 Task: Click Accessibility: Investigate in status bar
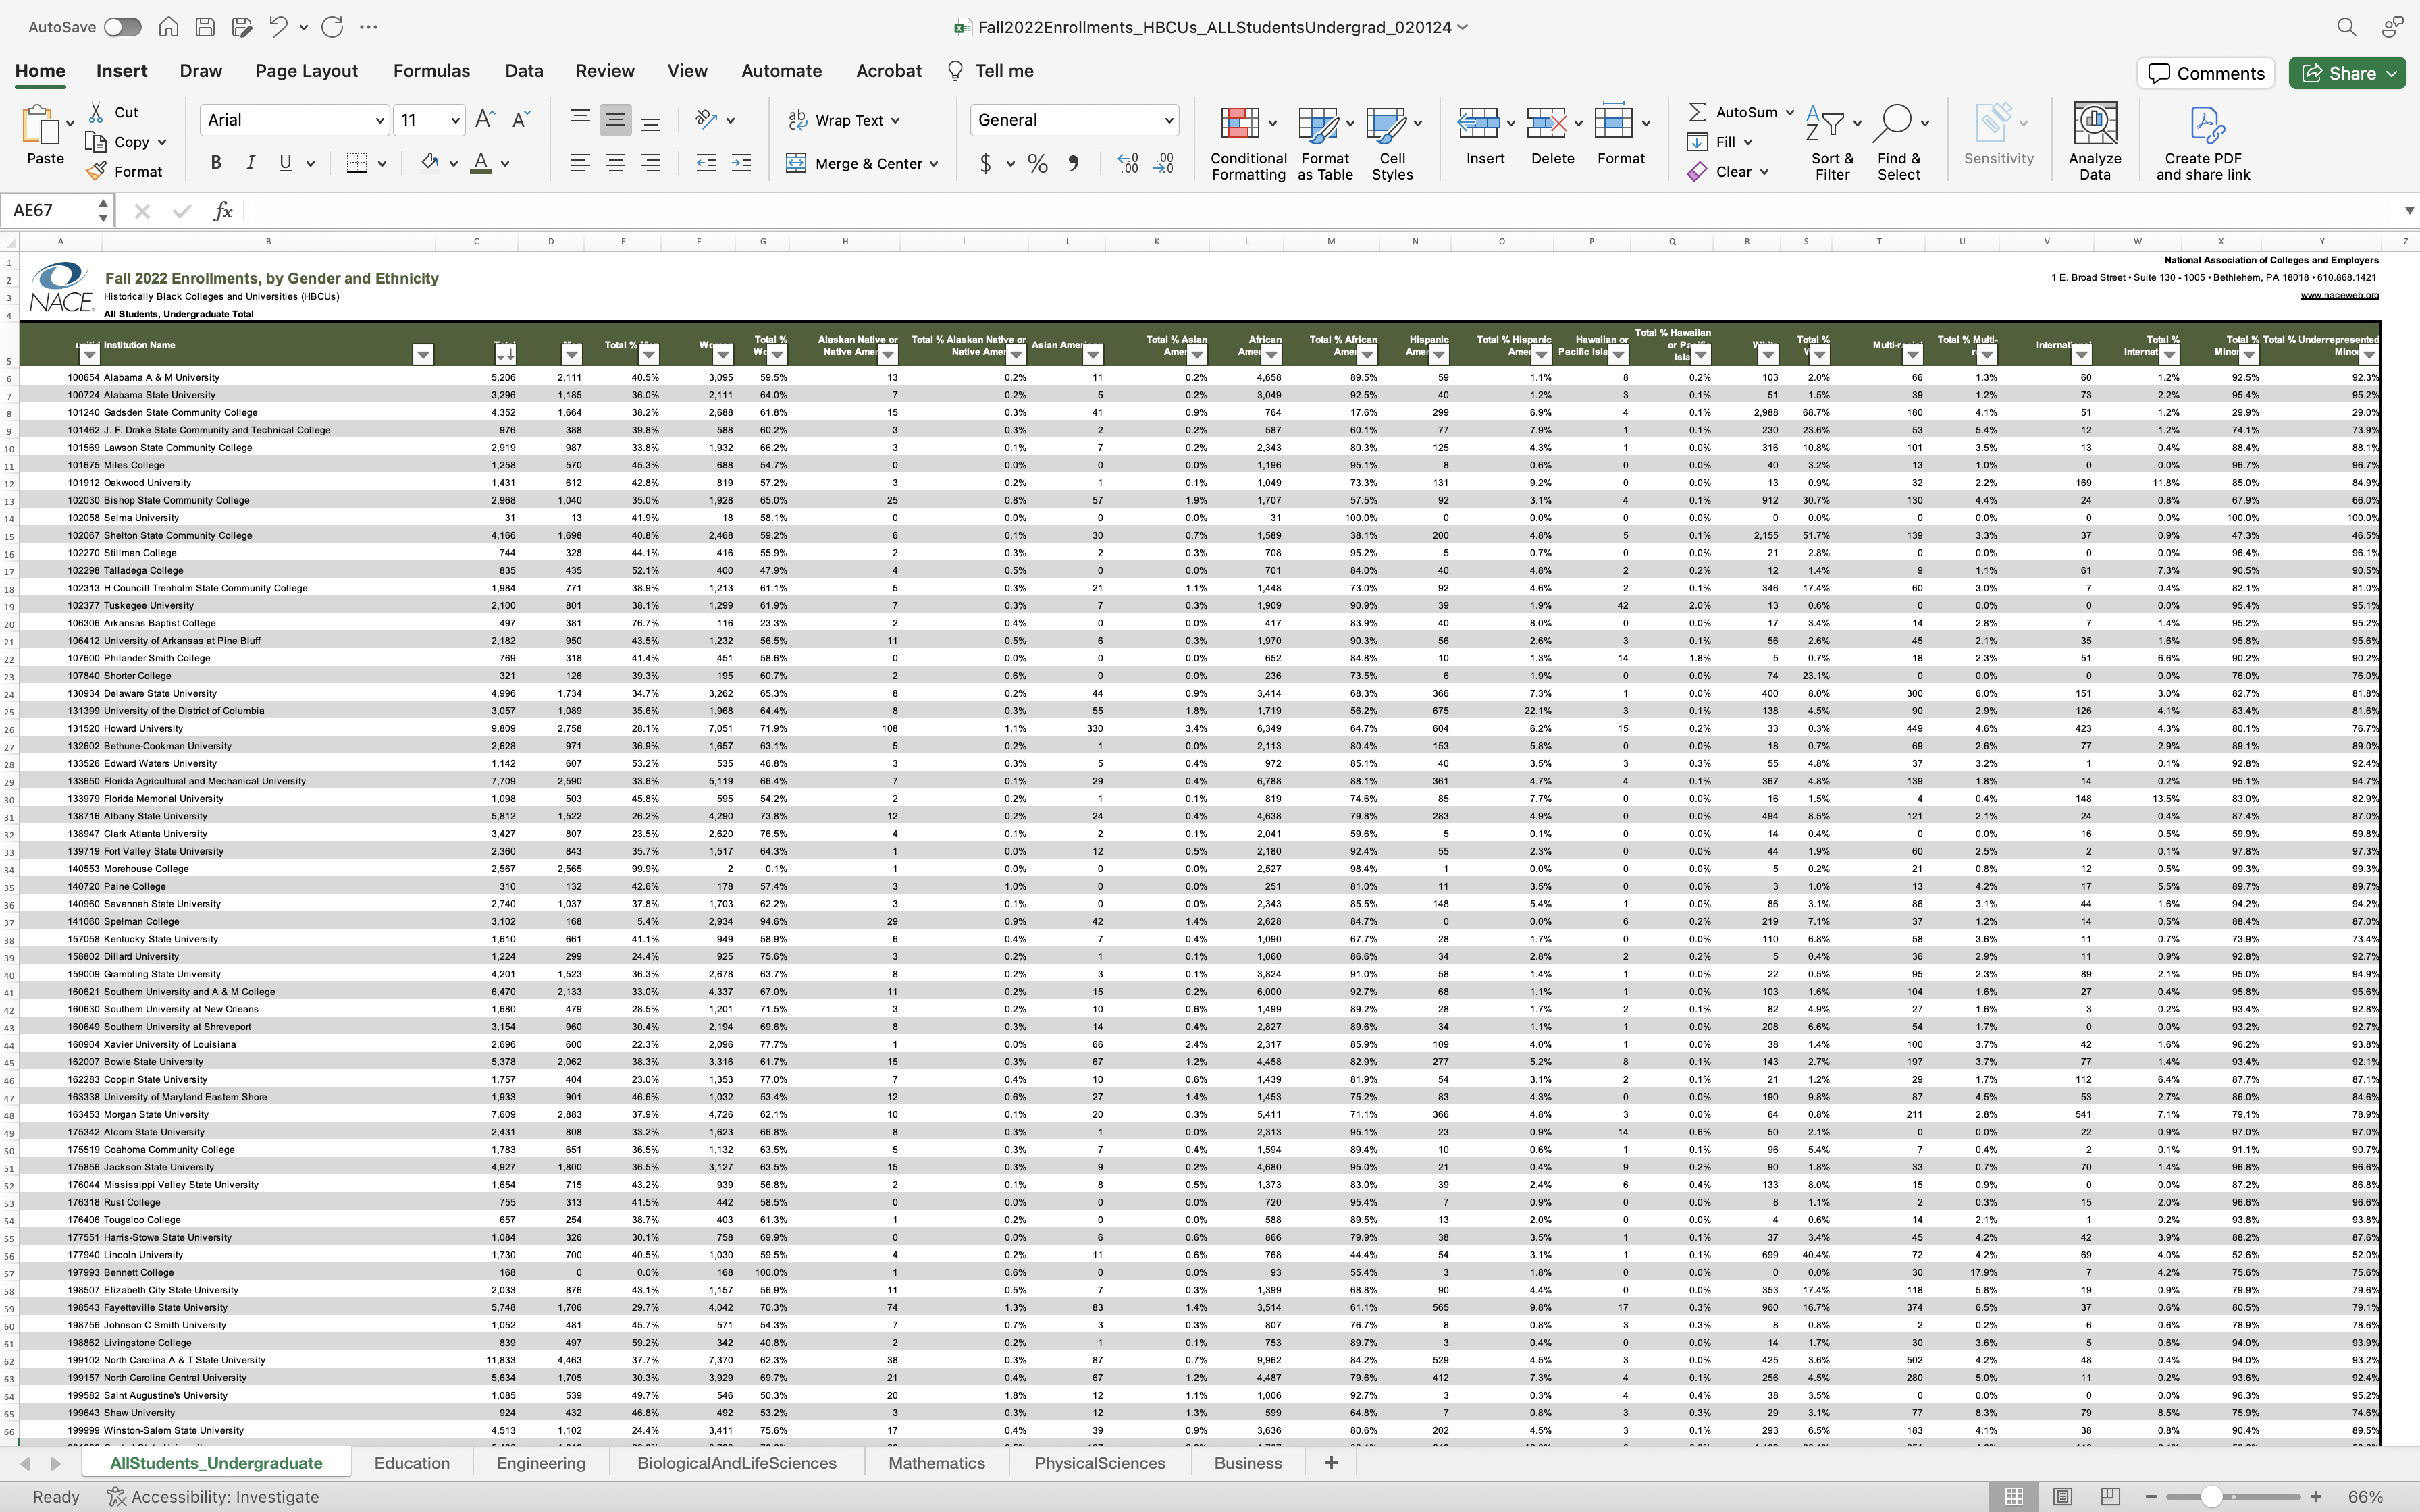(213, 1497)
